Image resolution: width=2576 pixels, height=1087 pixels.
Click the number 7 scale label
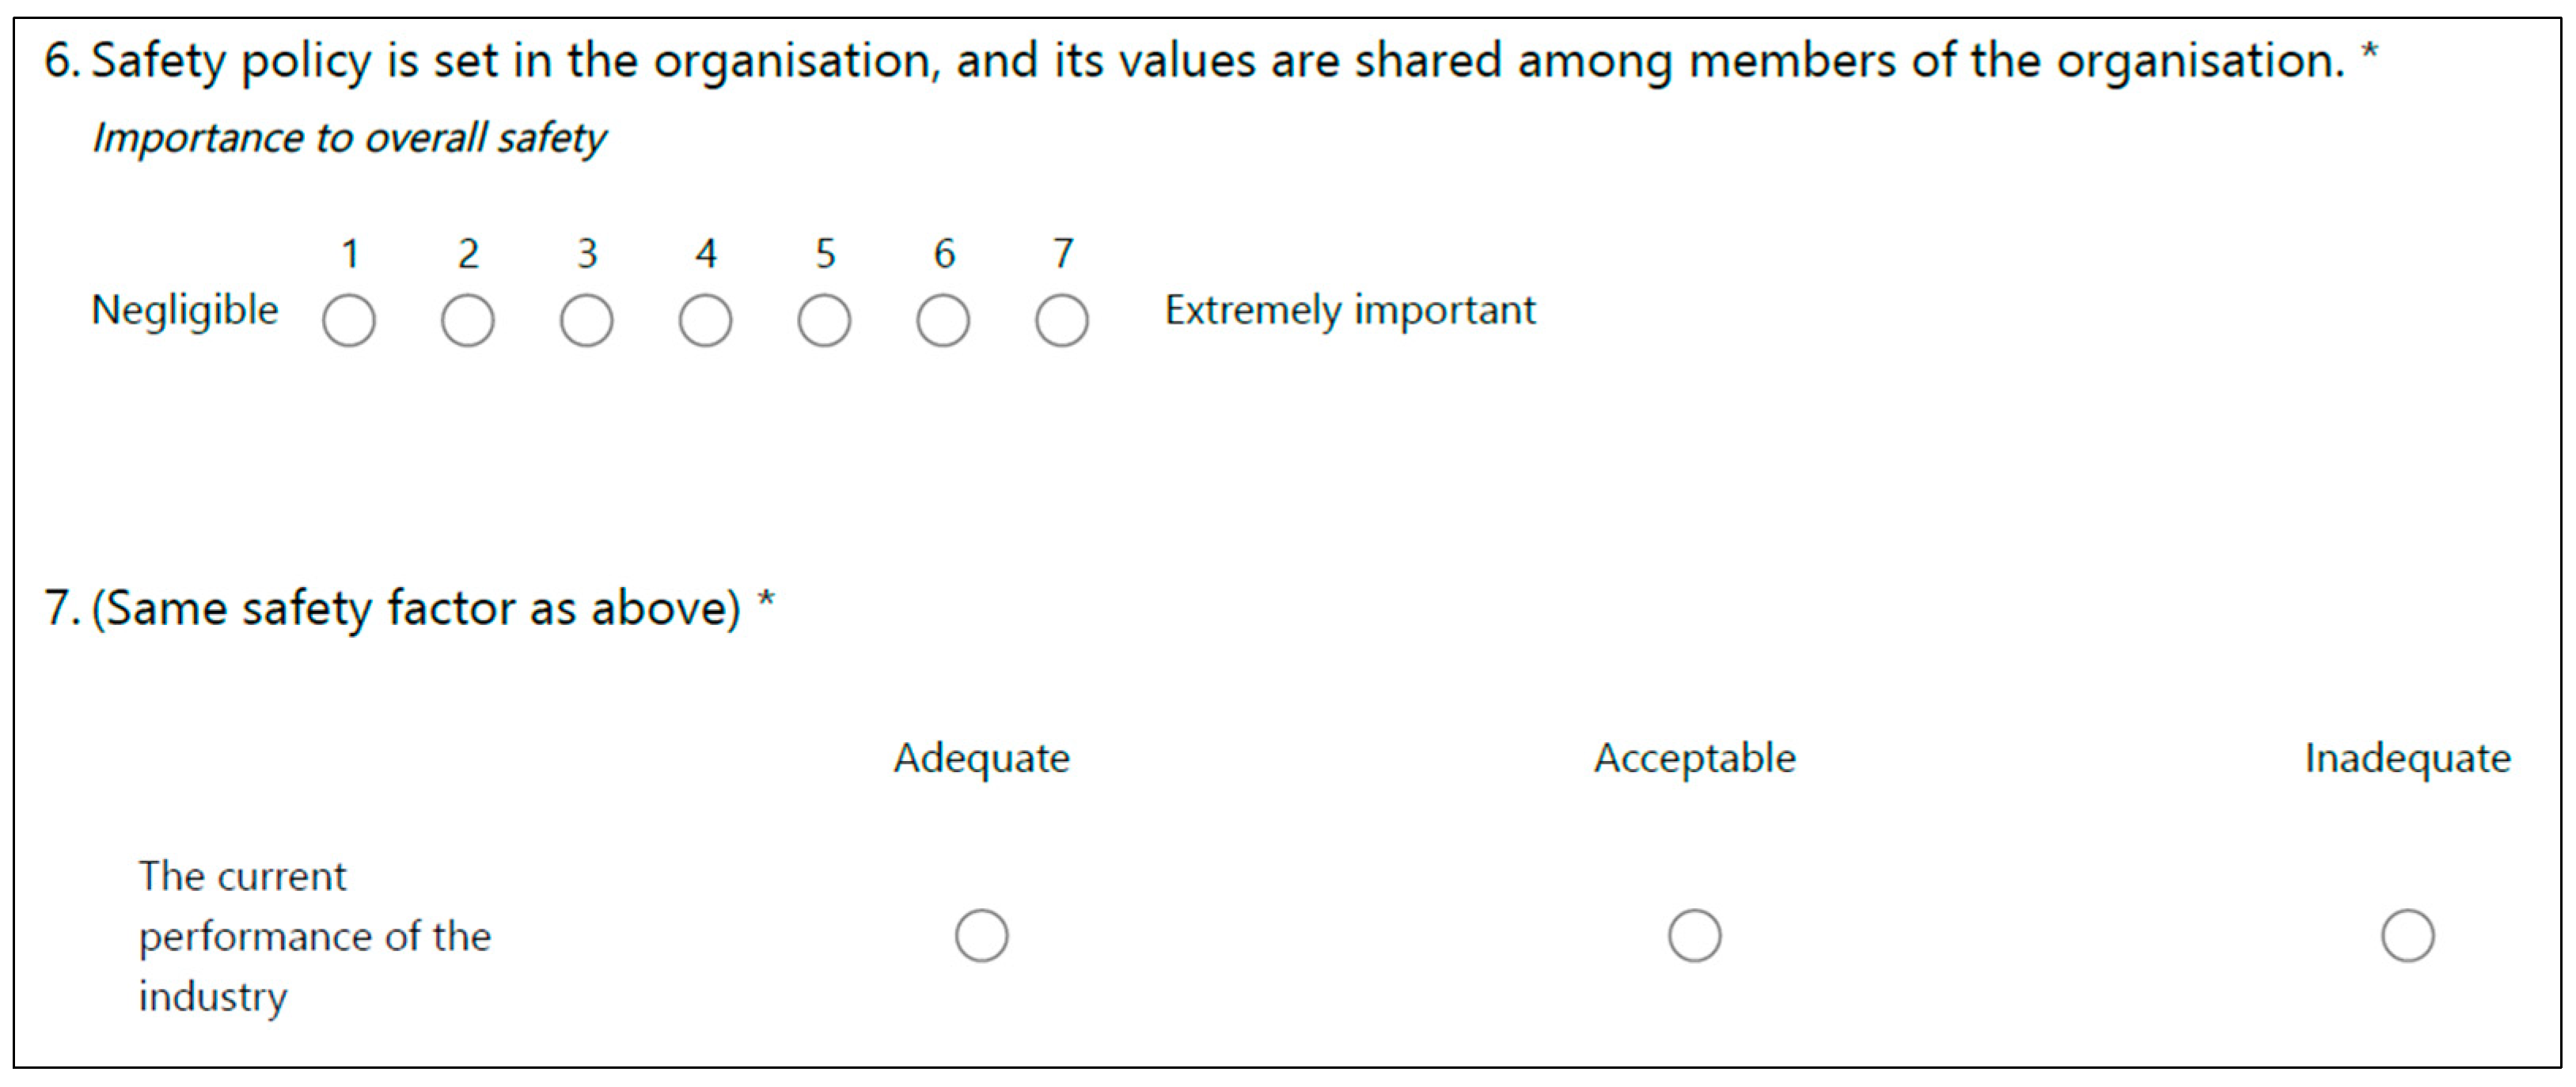1063,253
